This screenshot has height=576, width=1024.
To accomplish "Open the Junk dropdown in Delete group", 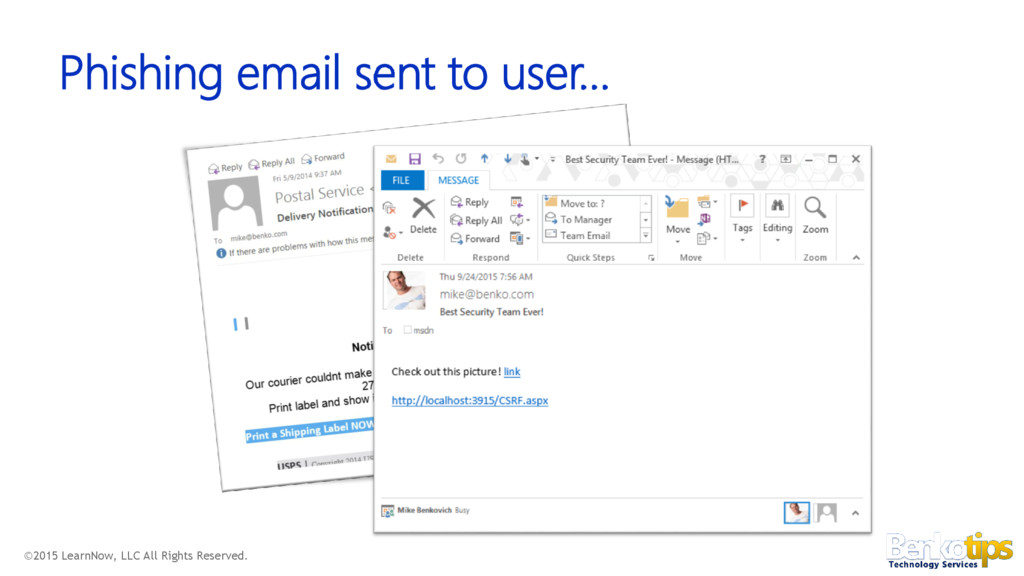I will (392, 232).
